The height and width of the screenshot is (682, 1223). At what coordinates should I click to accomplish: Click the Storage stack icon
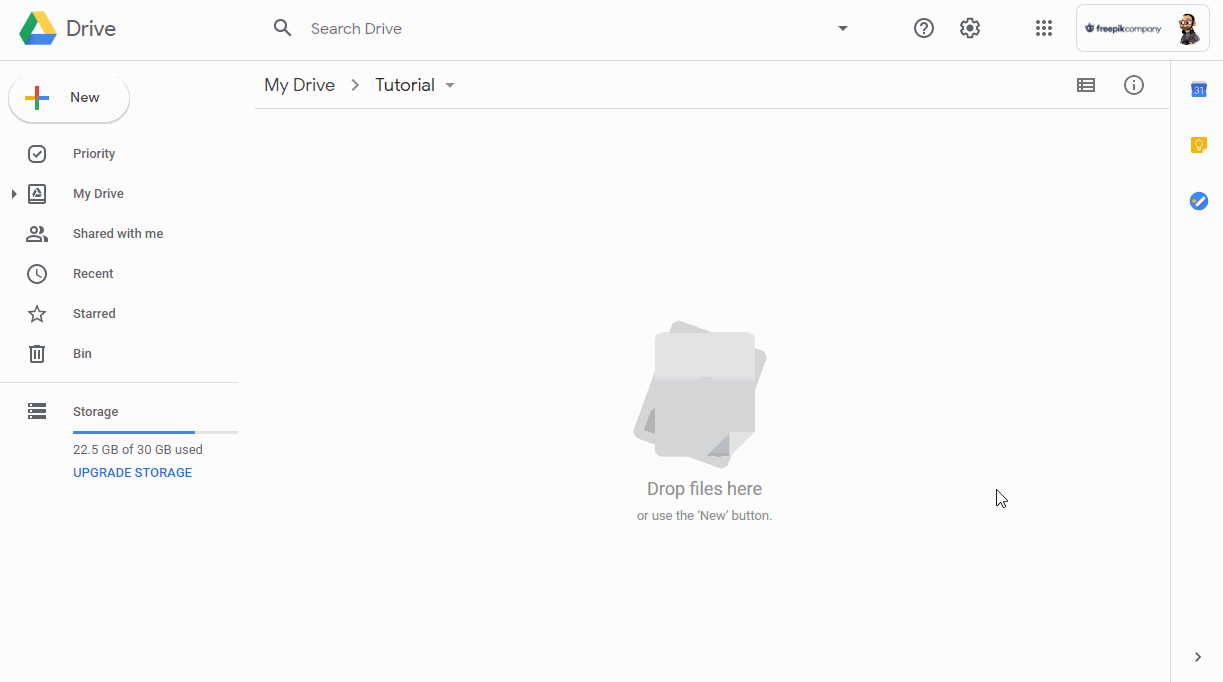click(37, 411)
